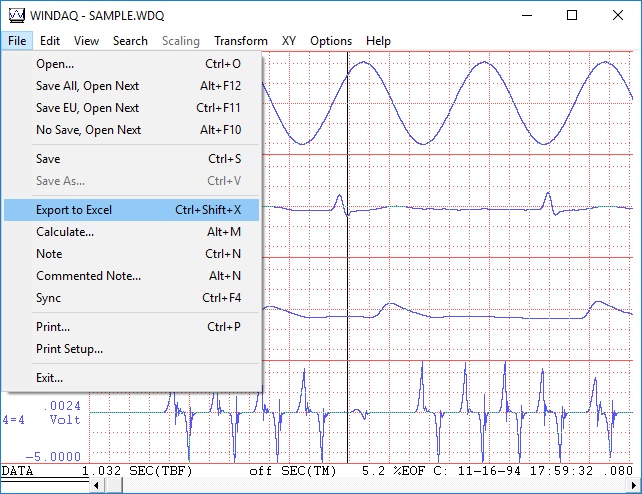Select Save All, Open Next
The image size is (642, 494).
[131, 86]
